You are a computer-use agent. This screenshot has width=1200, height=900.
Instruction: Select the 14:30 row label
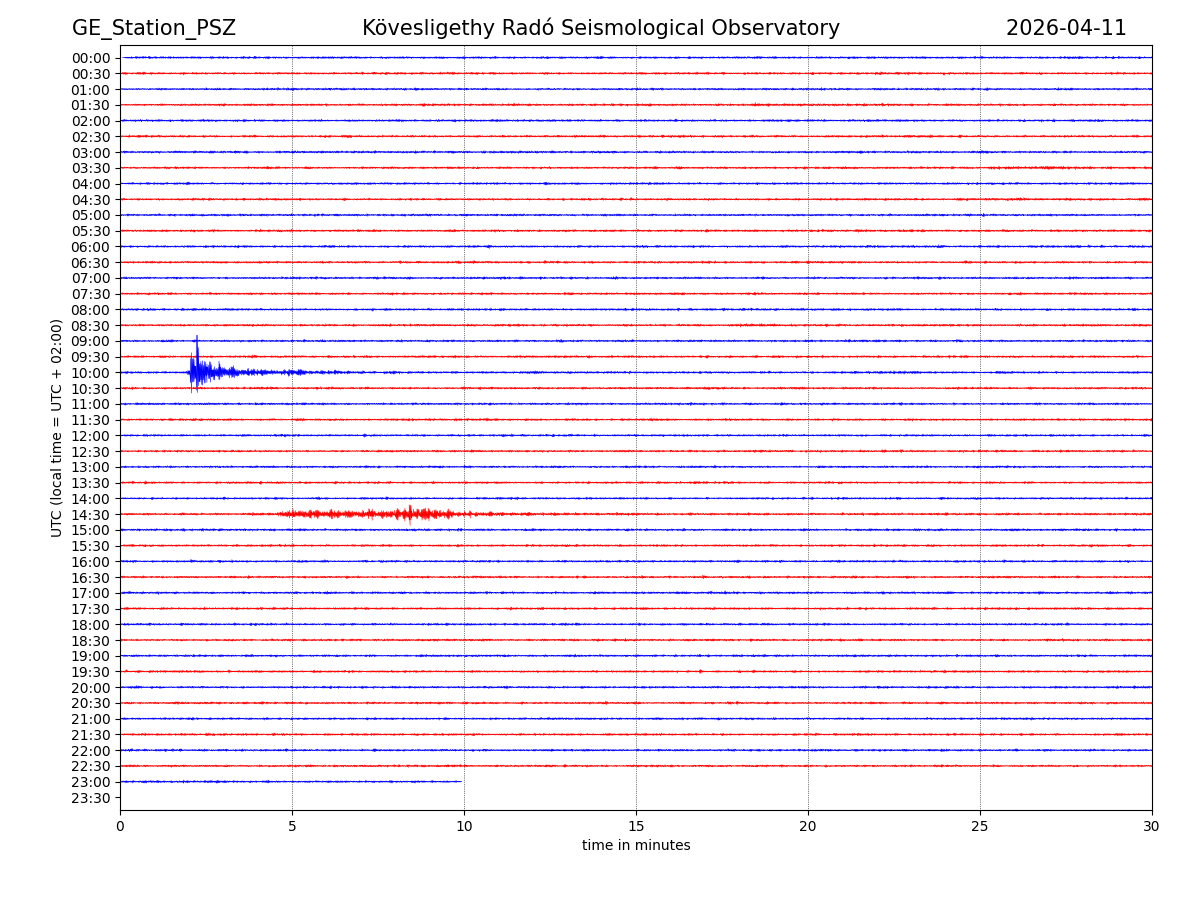click(91, 515)
